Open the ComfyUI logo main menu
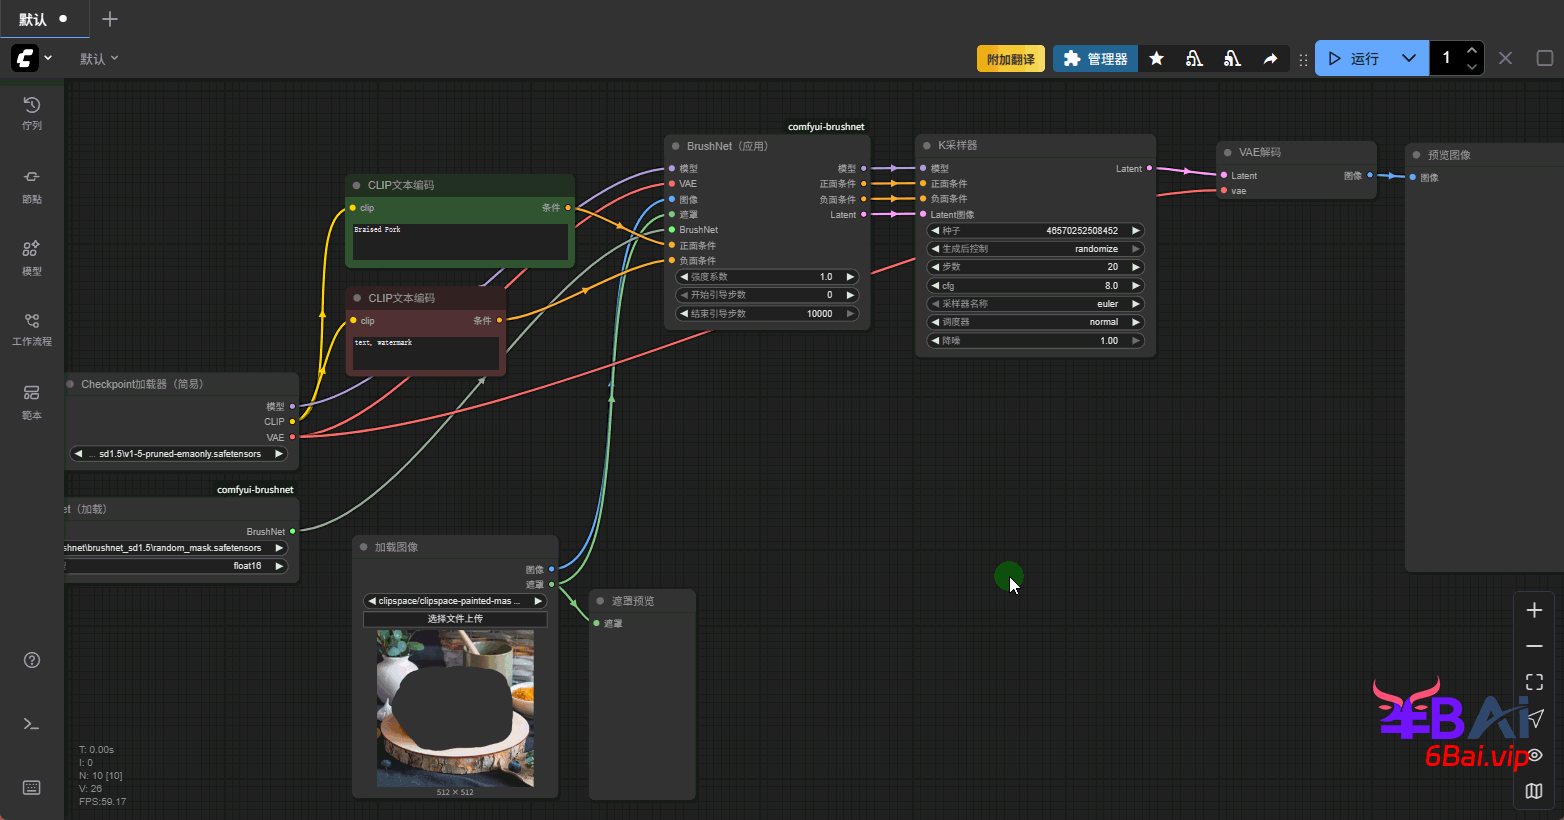This screenshot has height=820, width=1564. [25, 58]
